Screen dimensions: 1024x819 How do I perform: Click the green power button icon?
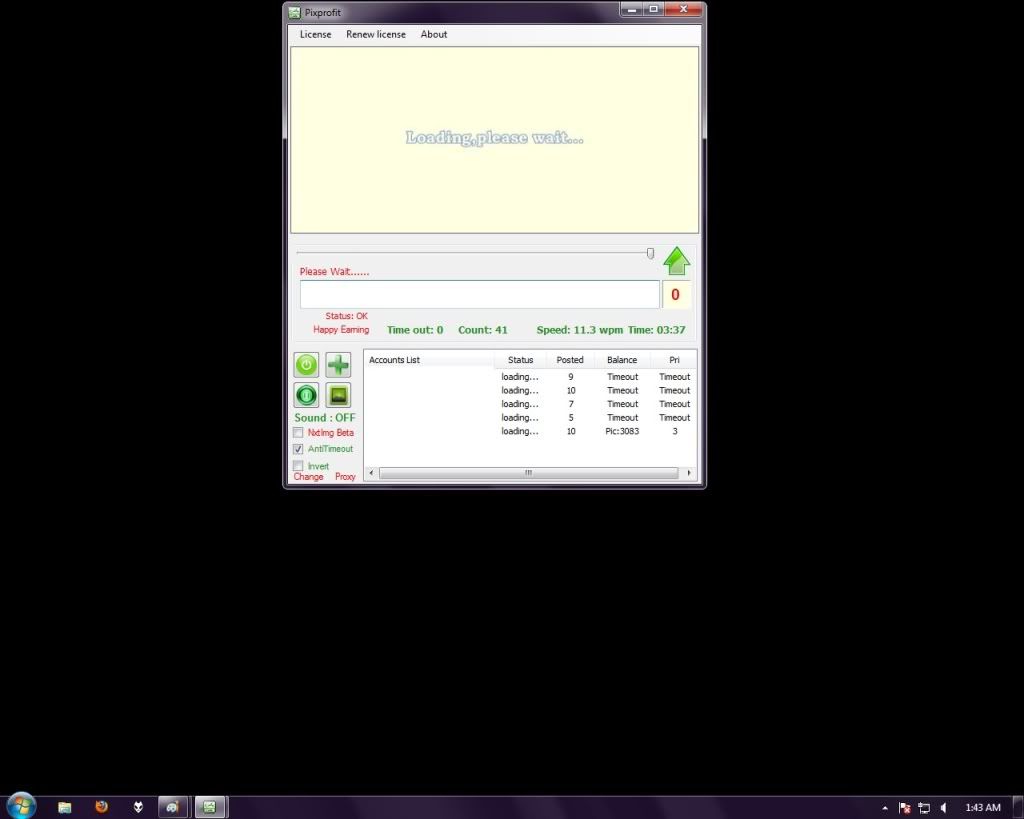306,365
